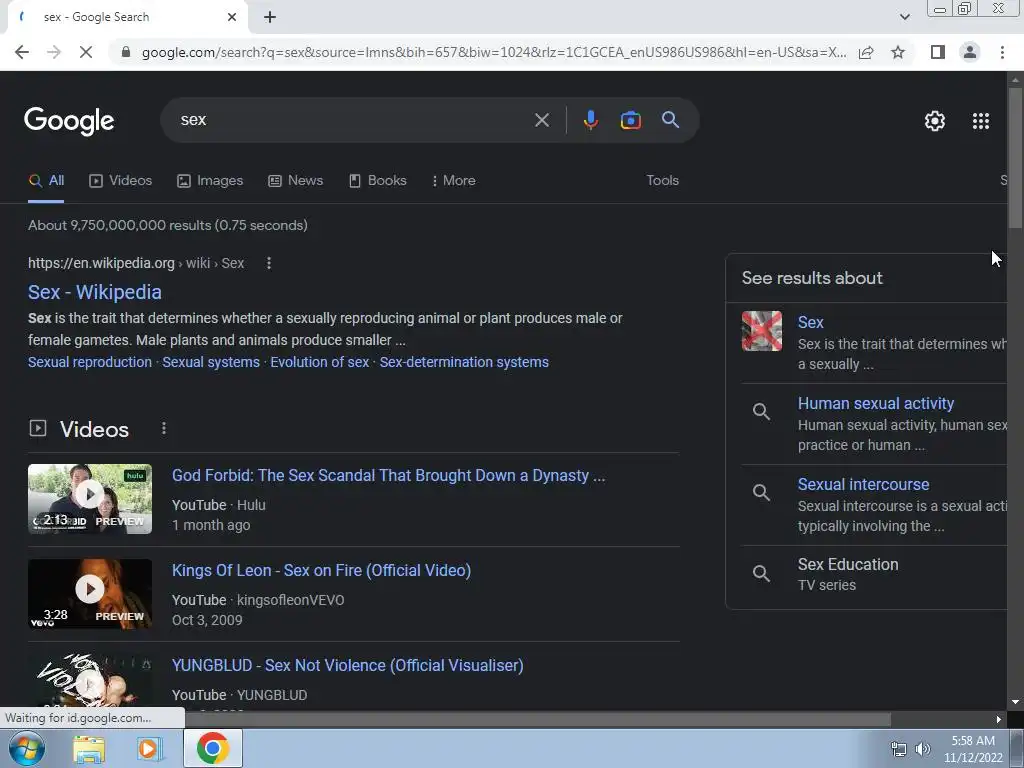Open options for the Wikipedia result

tap(268, 263)
